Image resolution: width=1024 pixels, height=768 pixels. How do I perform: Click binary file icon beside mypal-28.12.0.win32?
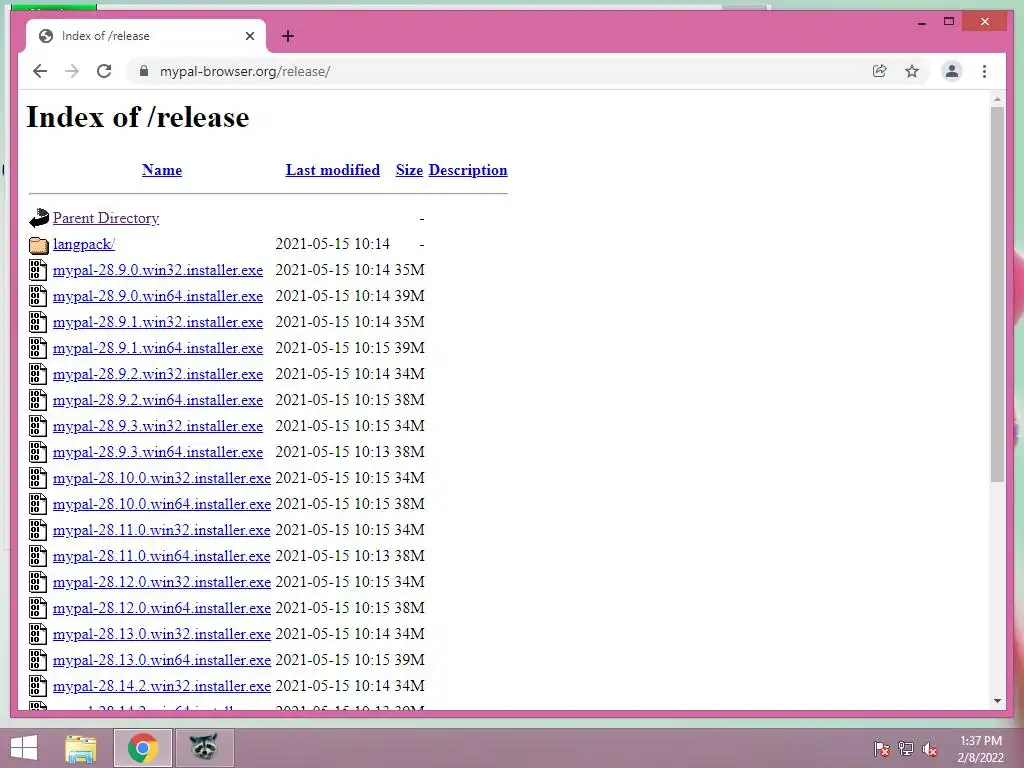pyautogui.click(x=38, y=582)
